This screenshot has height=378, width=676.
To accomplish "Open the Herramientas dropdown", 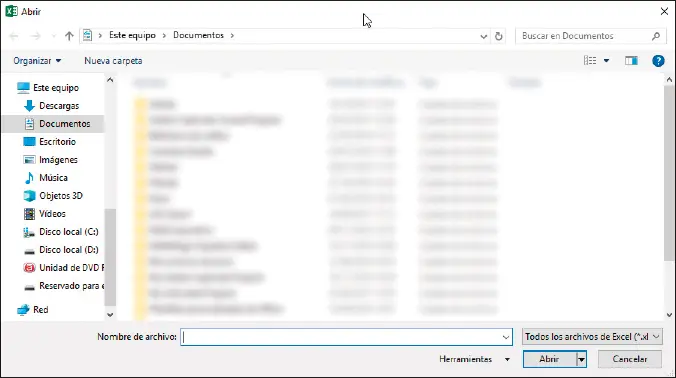I will point(474,359).
